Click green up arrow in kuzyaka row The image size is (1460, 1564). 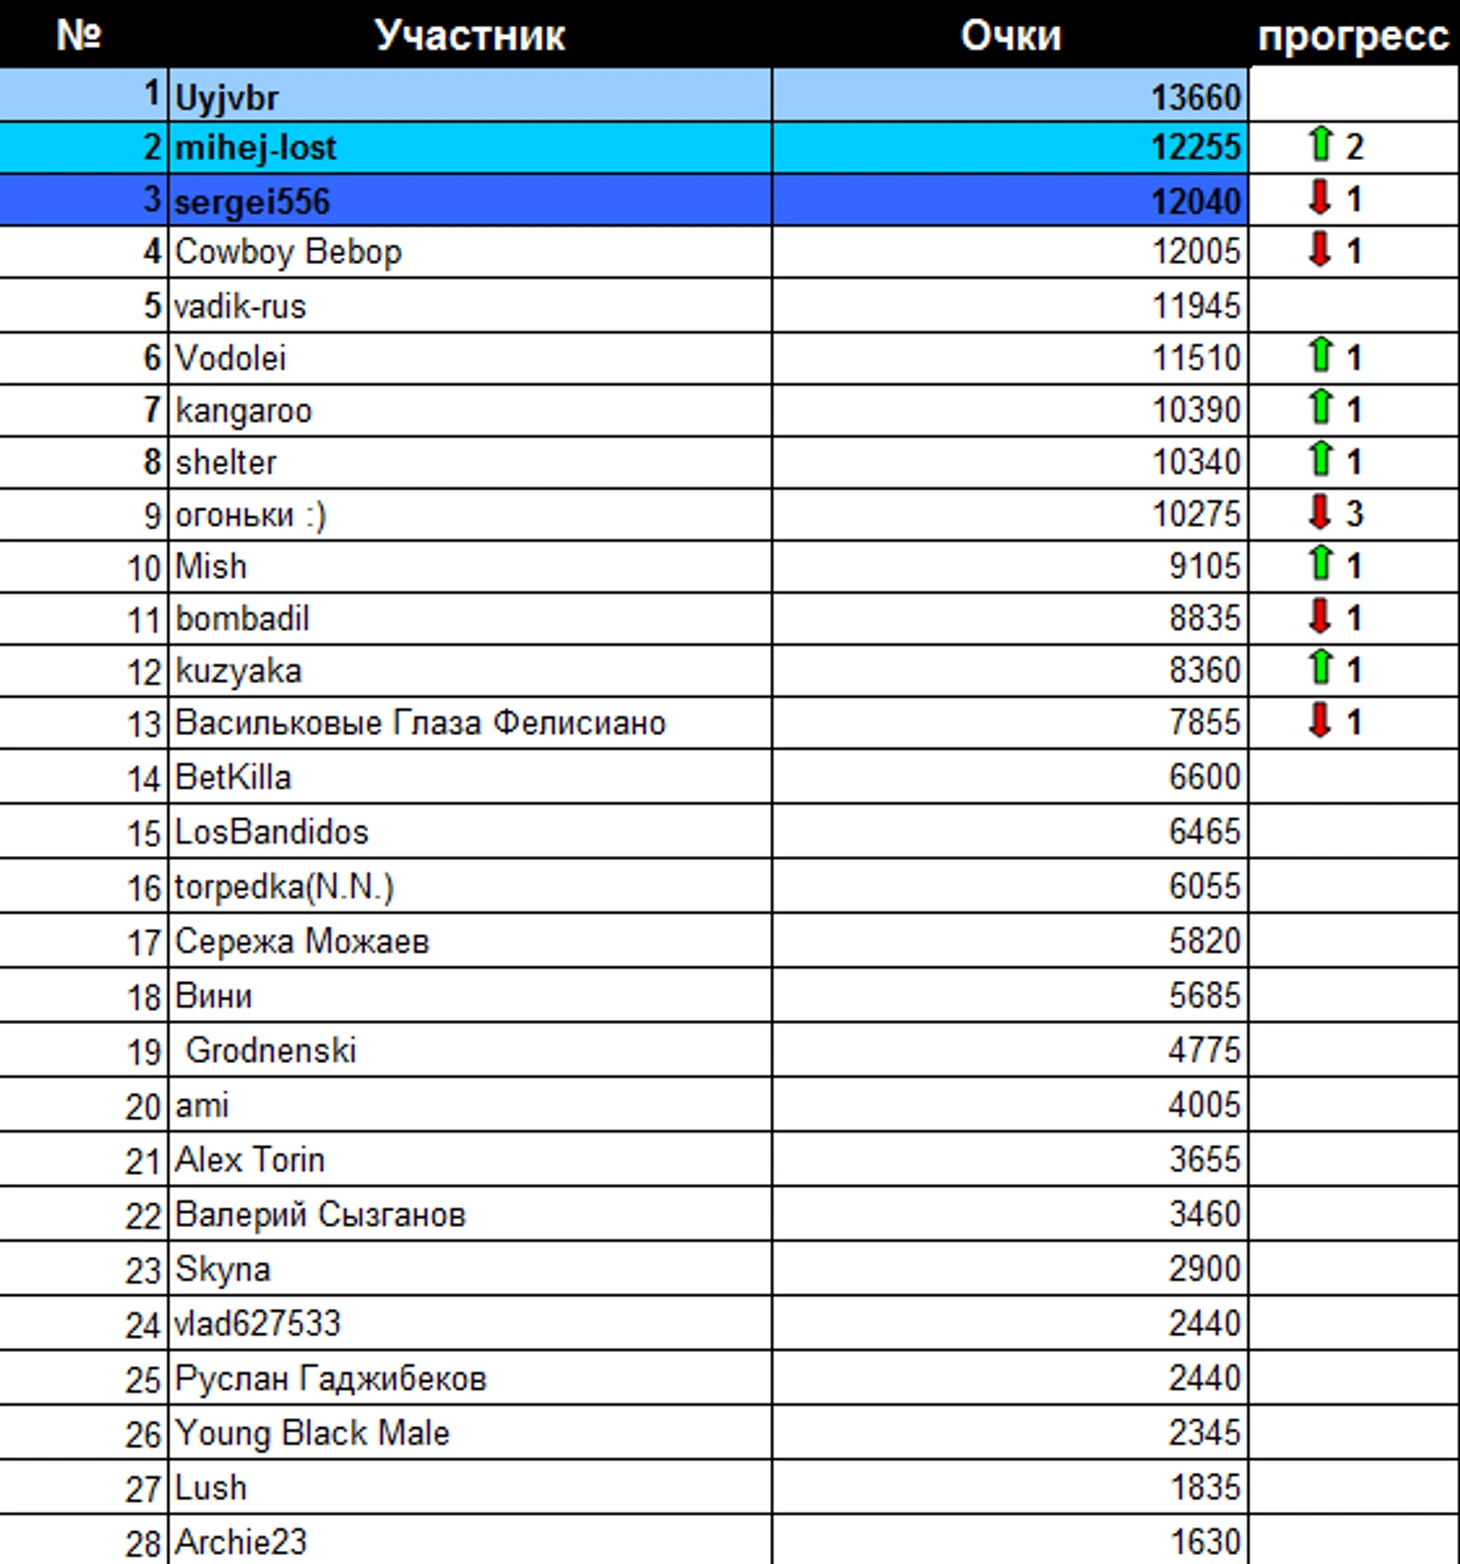click(1320, 668)
